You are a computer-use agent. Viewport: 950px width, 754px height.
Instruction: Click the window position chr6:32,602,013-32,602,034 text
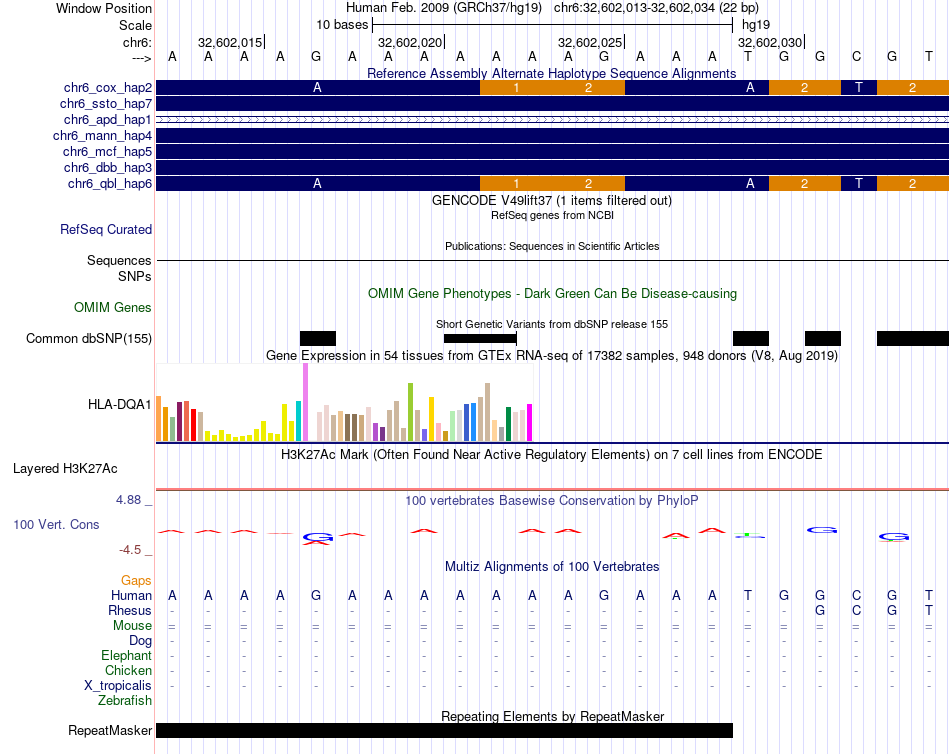click(656, 8)
